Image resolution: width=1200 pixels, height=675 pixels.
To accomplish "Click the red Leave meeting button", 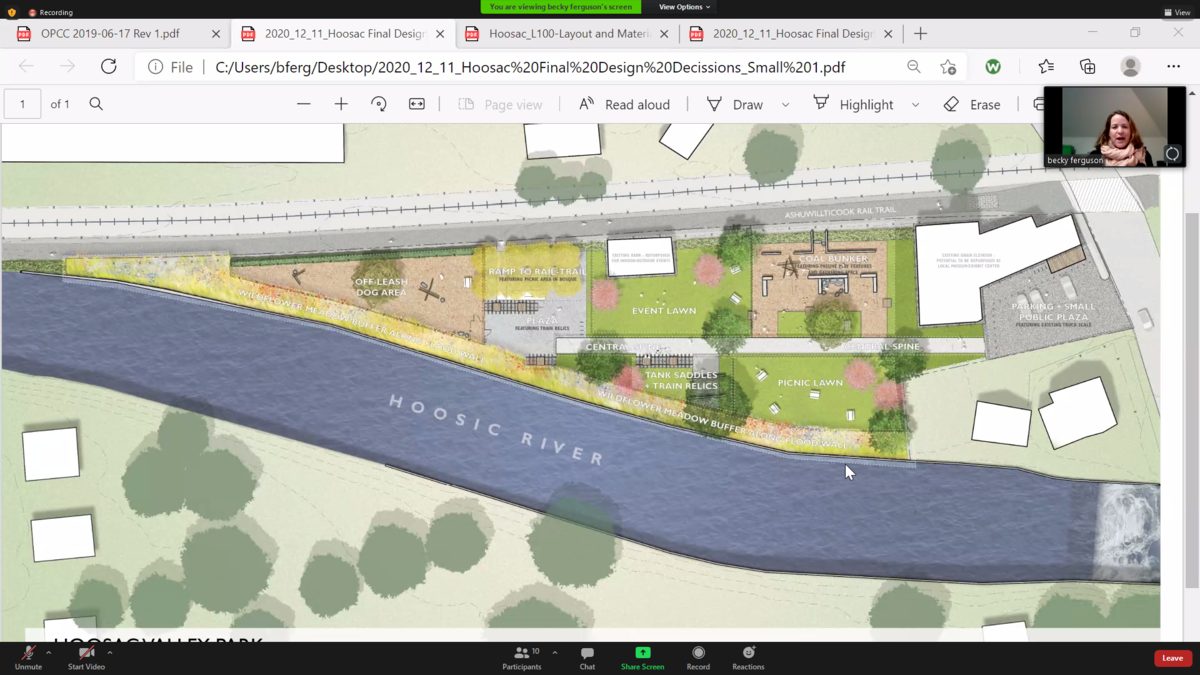I will (1172, 658).
